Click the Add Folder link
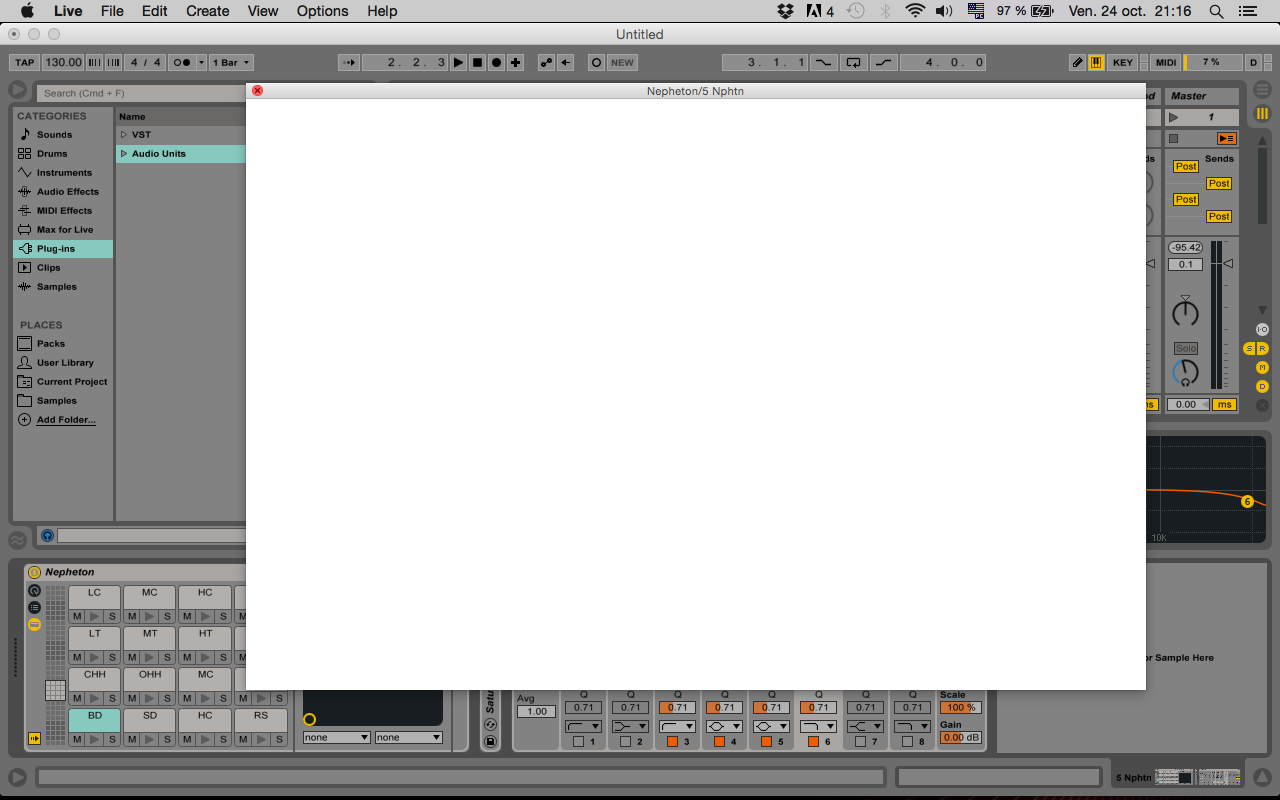 [x=66, y=420]
